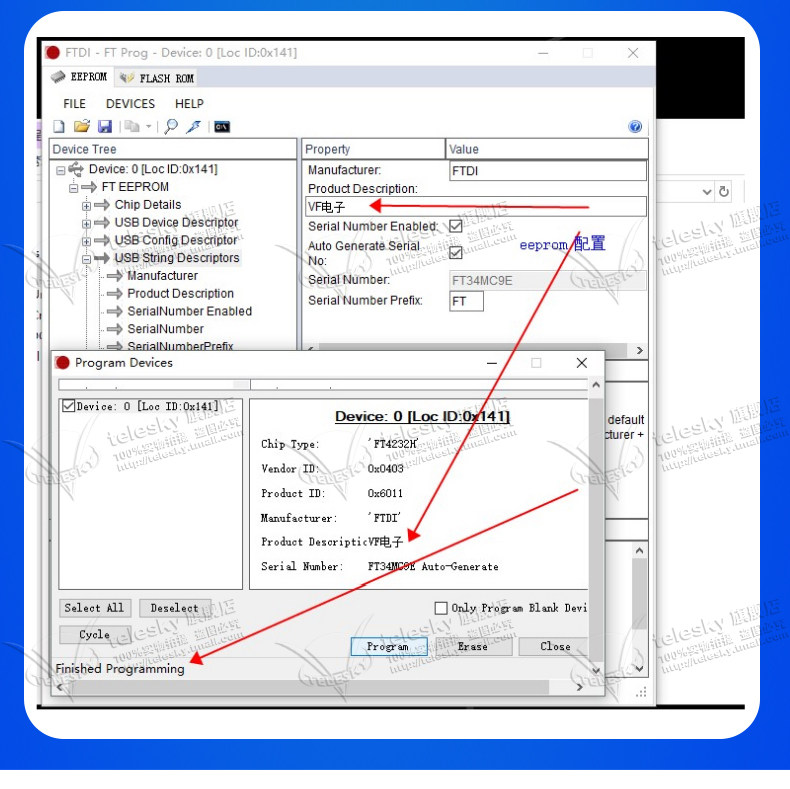Click the background window refresh icon
The width and height of the screenshot is (790, 789).
(x=724, y=191)
